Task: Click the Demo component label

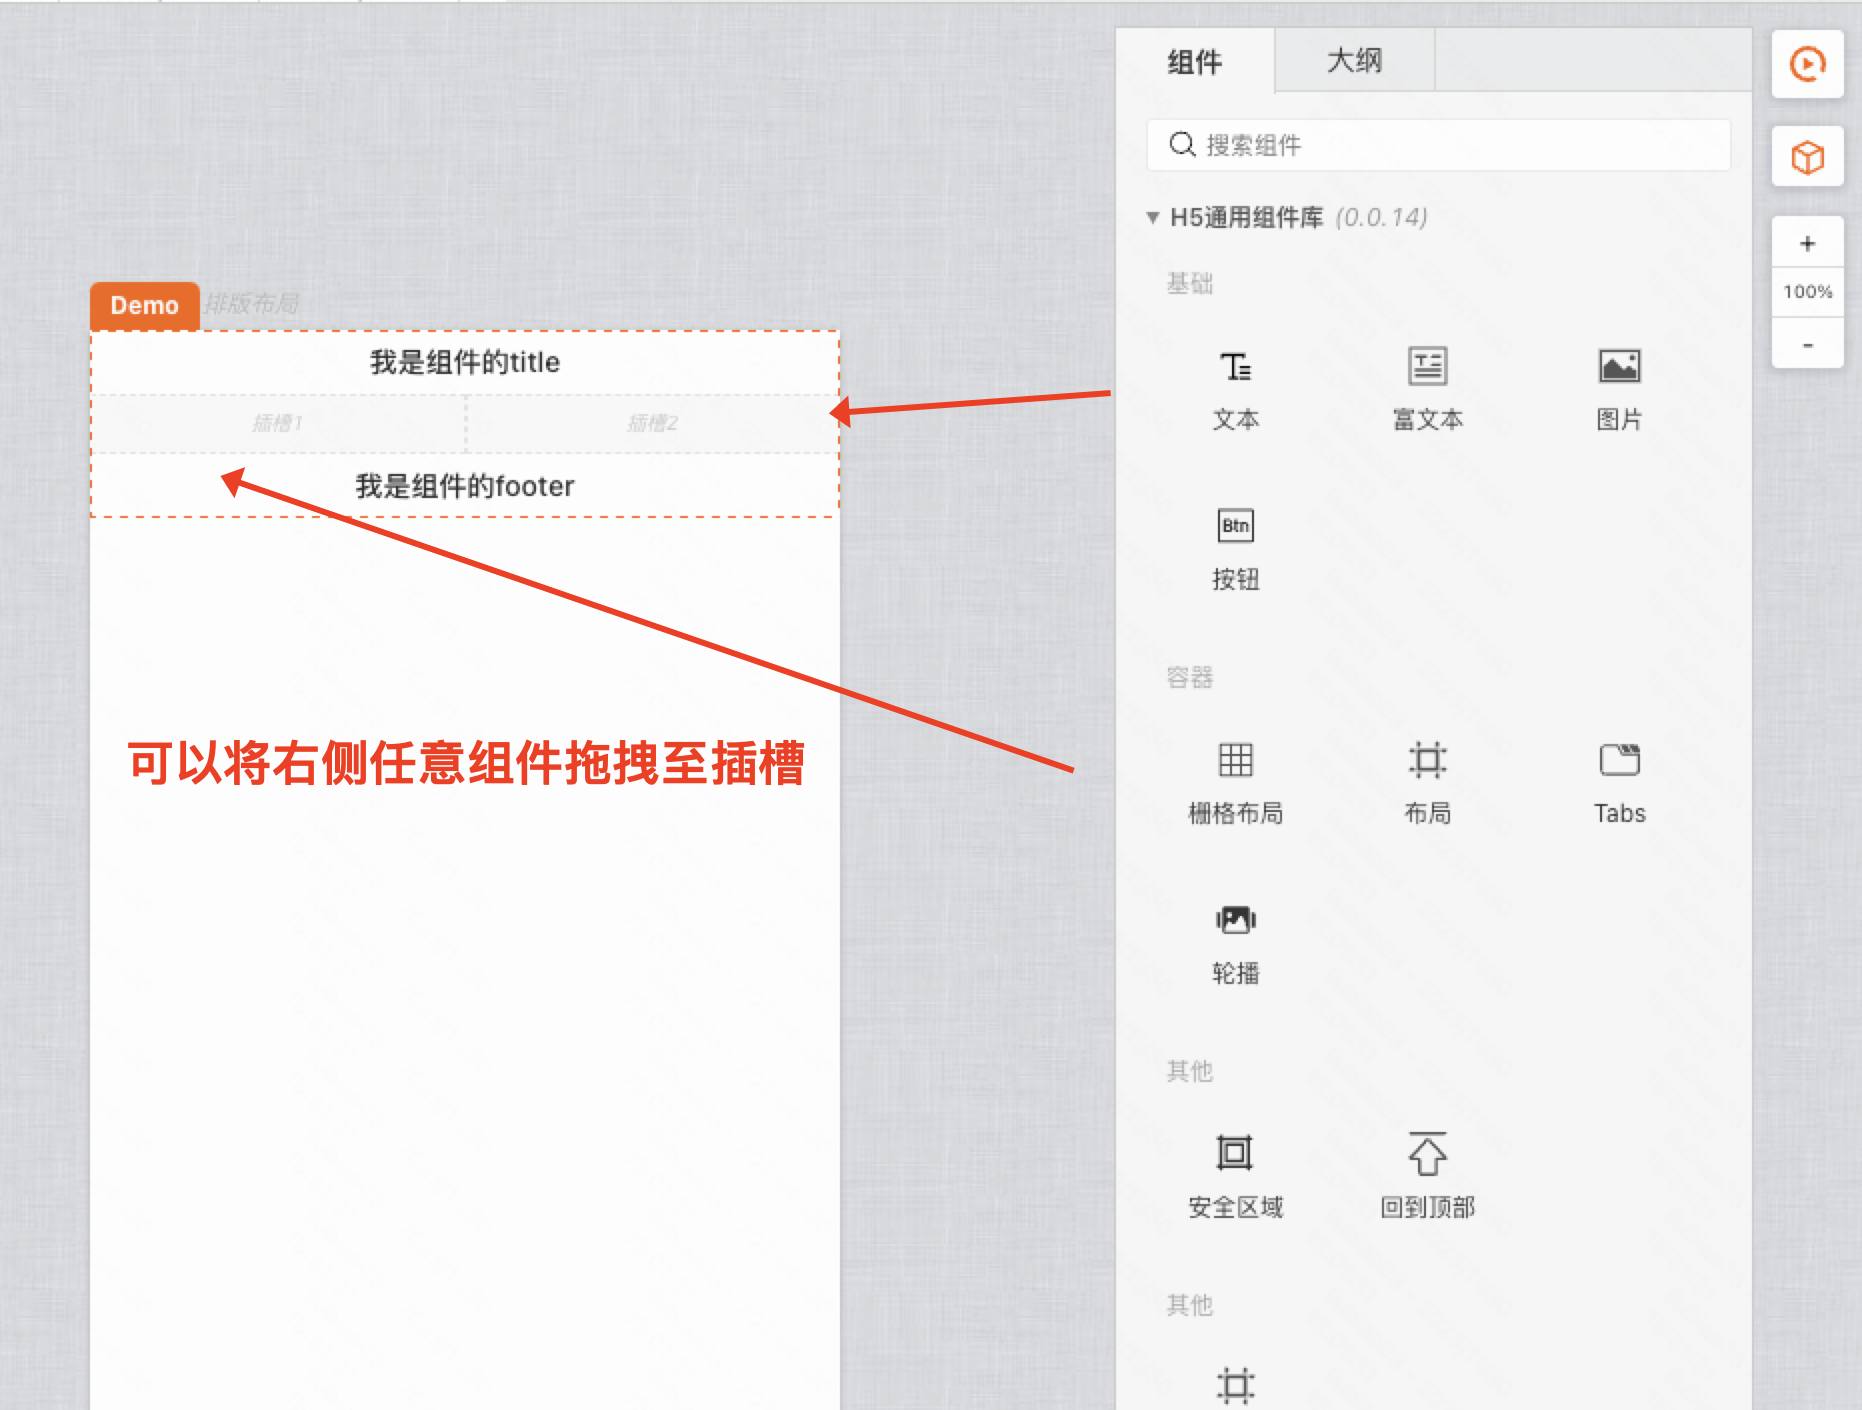Action: 144,305
